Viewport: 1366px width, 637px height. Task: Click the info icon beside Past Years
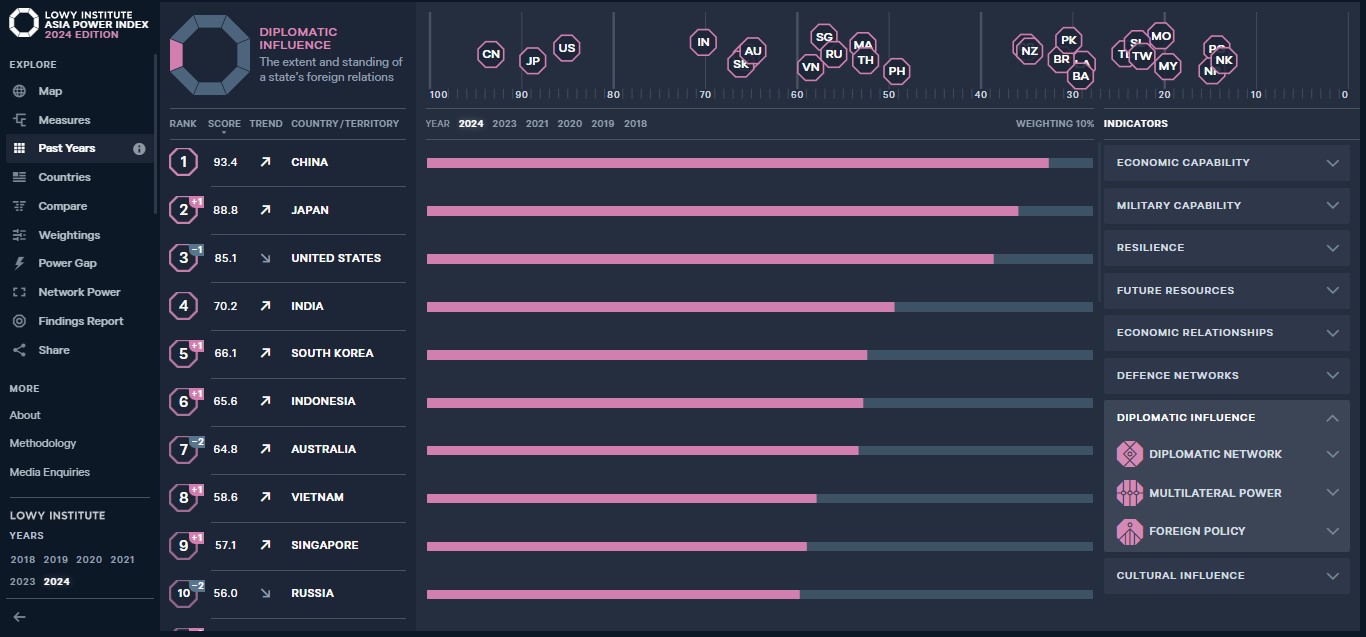pos(139,149)
